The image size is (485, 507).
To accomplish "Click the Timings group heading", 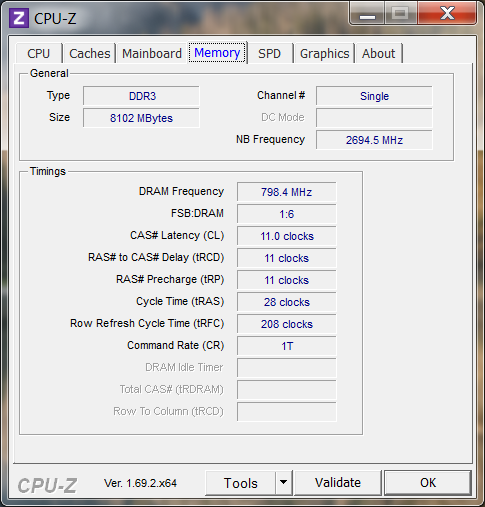I will 48,171.
